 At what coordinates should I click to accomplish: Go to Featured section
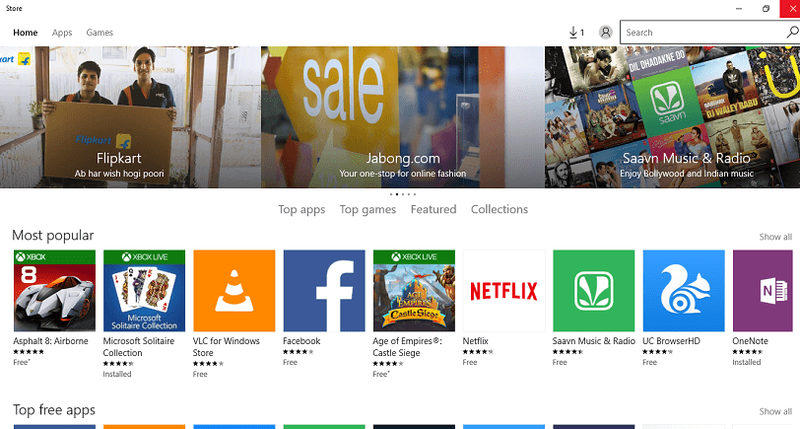click(434, 209)
